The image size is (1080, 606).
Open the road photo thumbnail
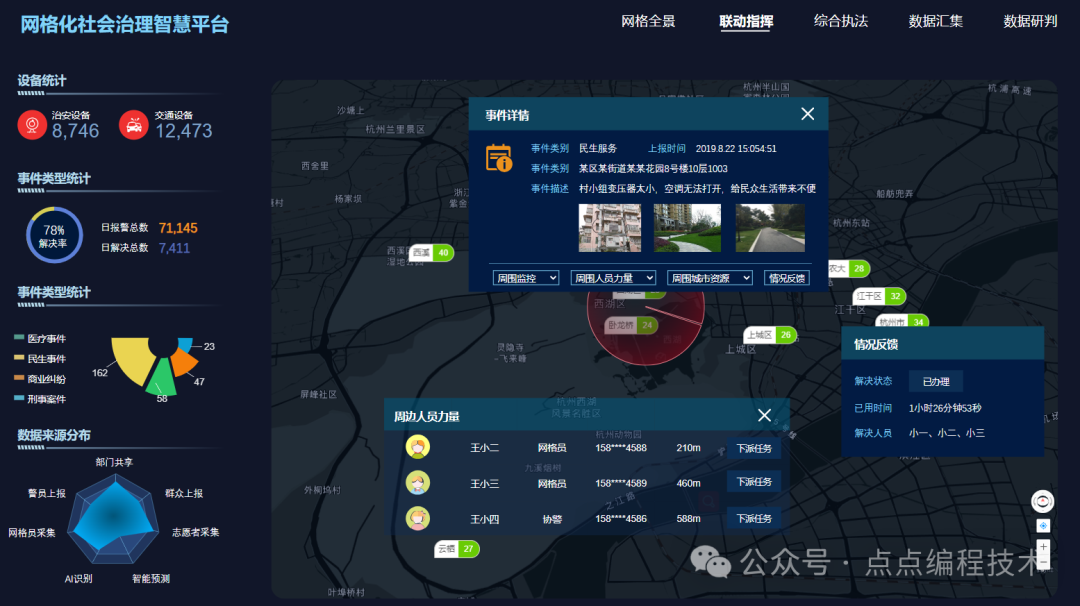tap(769, 227)
